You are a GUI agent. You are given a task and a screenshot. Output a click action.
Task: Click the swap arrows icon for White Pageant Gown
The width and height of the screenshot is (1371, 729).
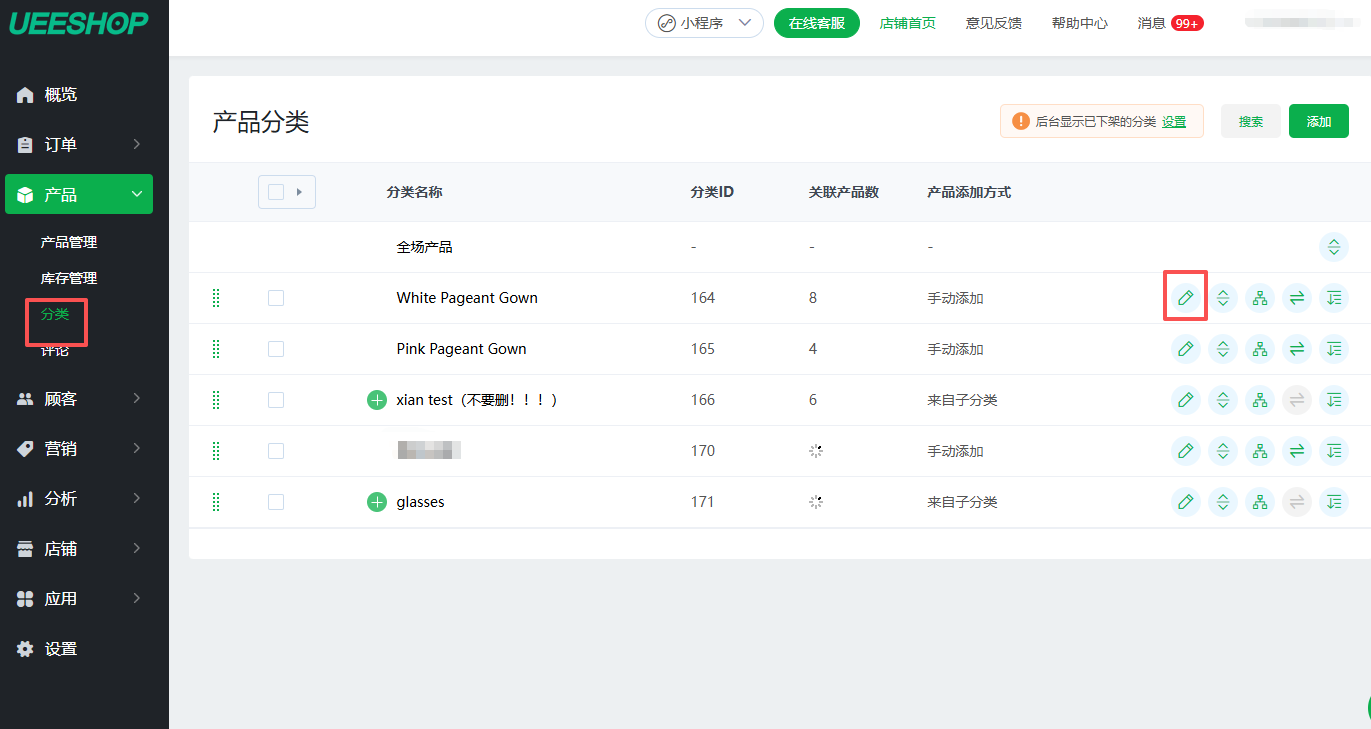(1297, 298)
